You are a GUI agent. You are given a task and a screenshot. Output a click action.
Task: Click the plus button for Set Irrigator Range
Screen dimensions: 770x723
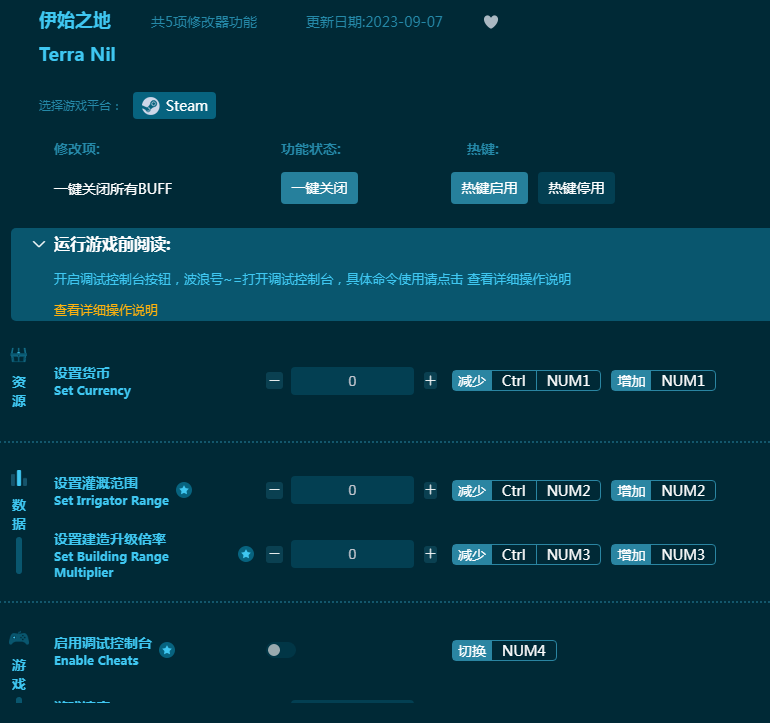click(430, 490)
